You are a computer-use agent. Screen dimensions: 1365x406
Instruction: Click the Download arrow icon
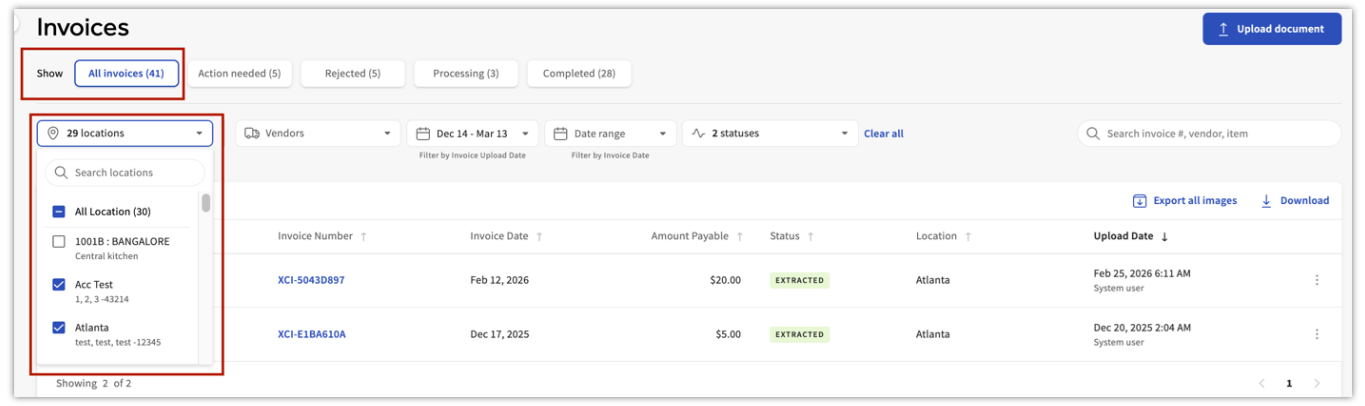(x=1266, y=201)
